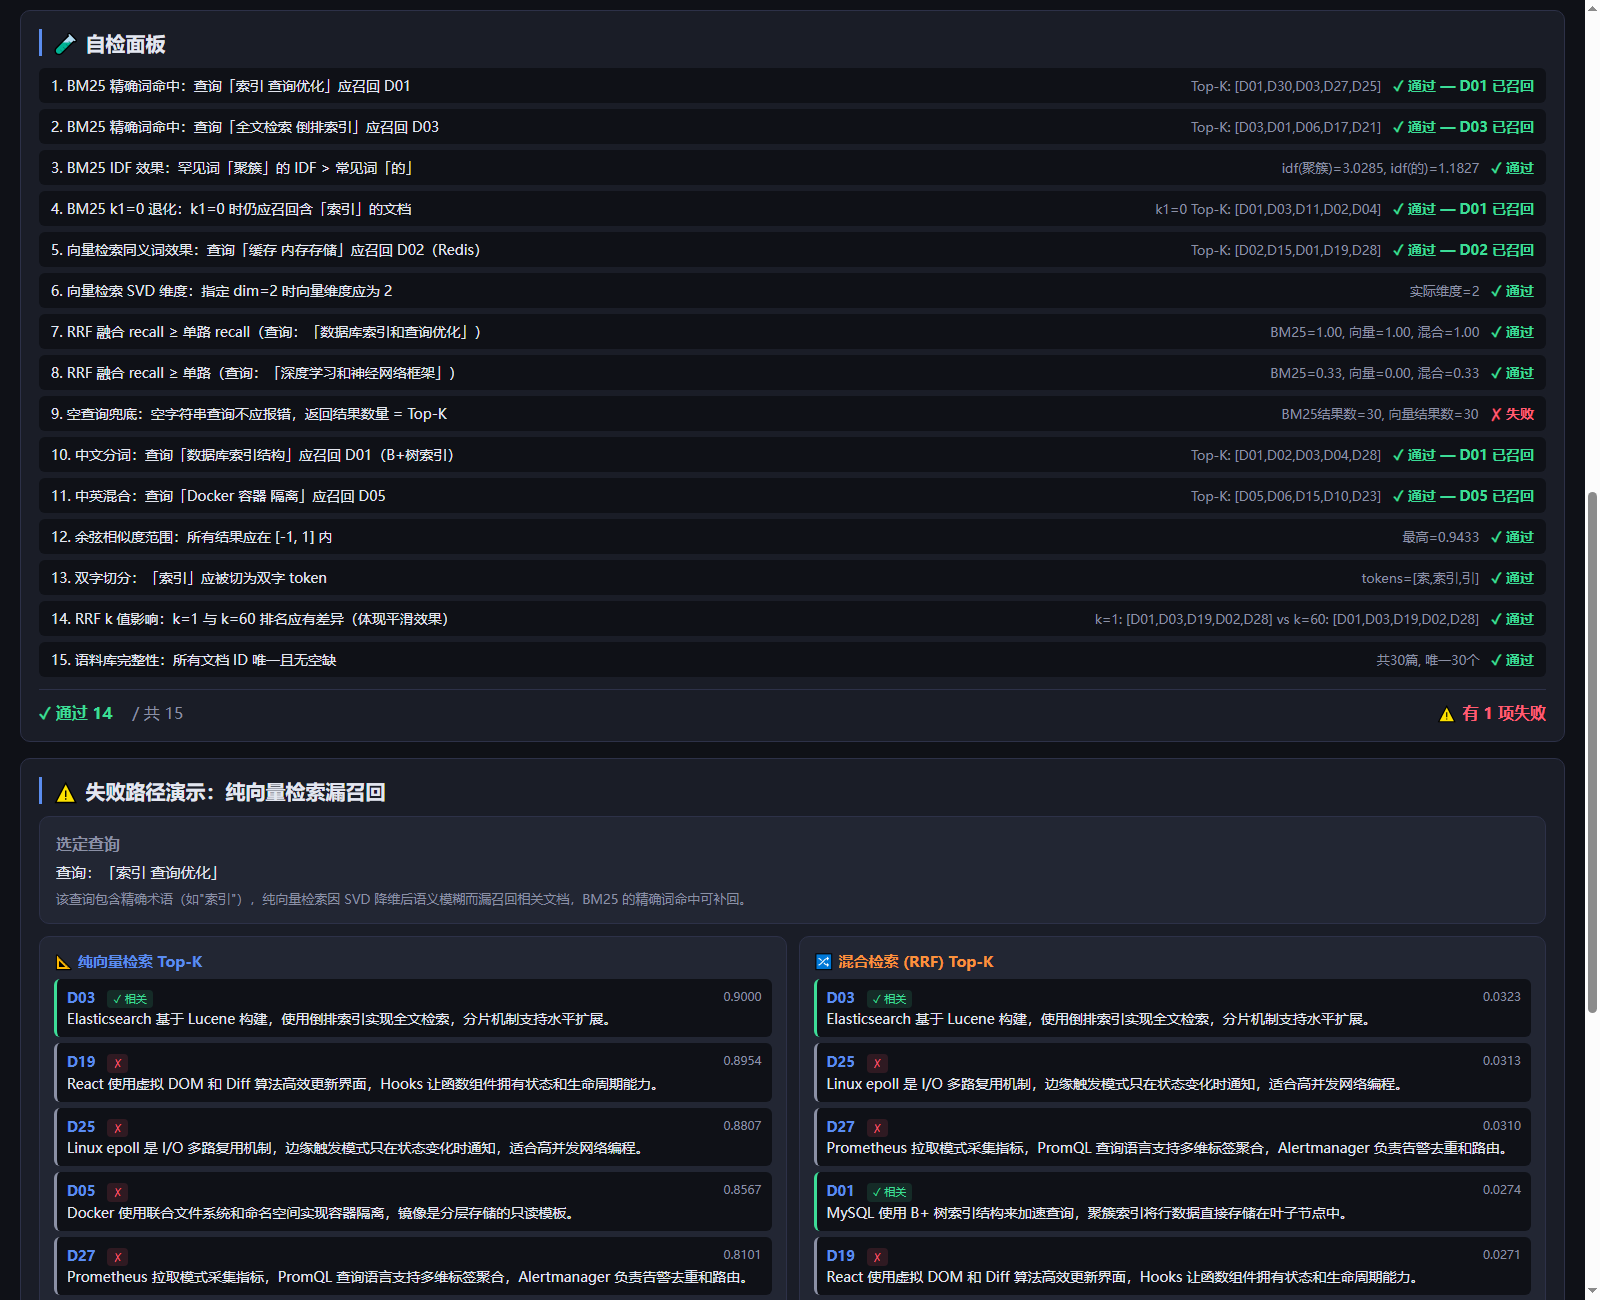
Task: Click the pencil icon beside 自检面板
Action: tap(65, 44)
